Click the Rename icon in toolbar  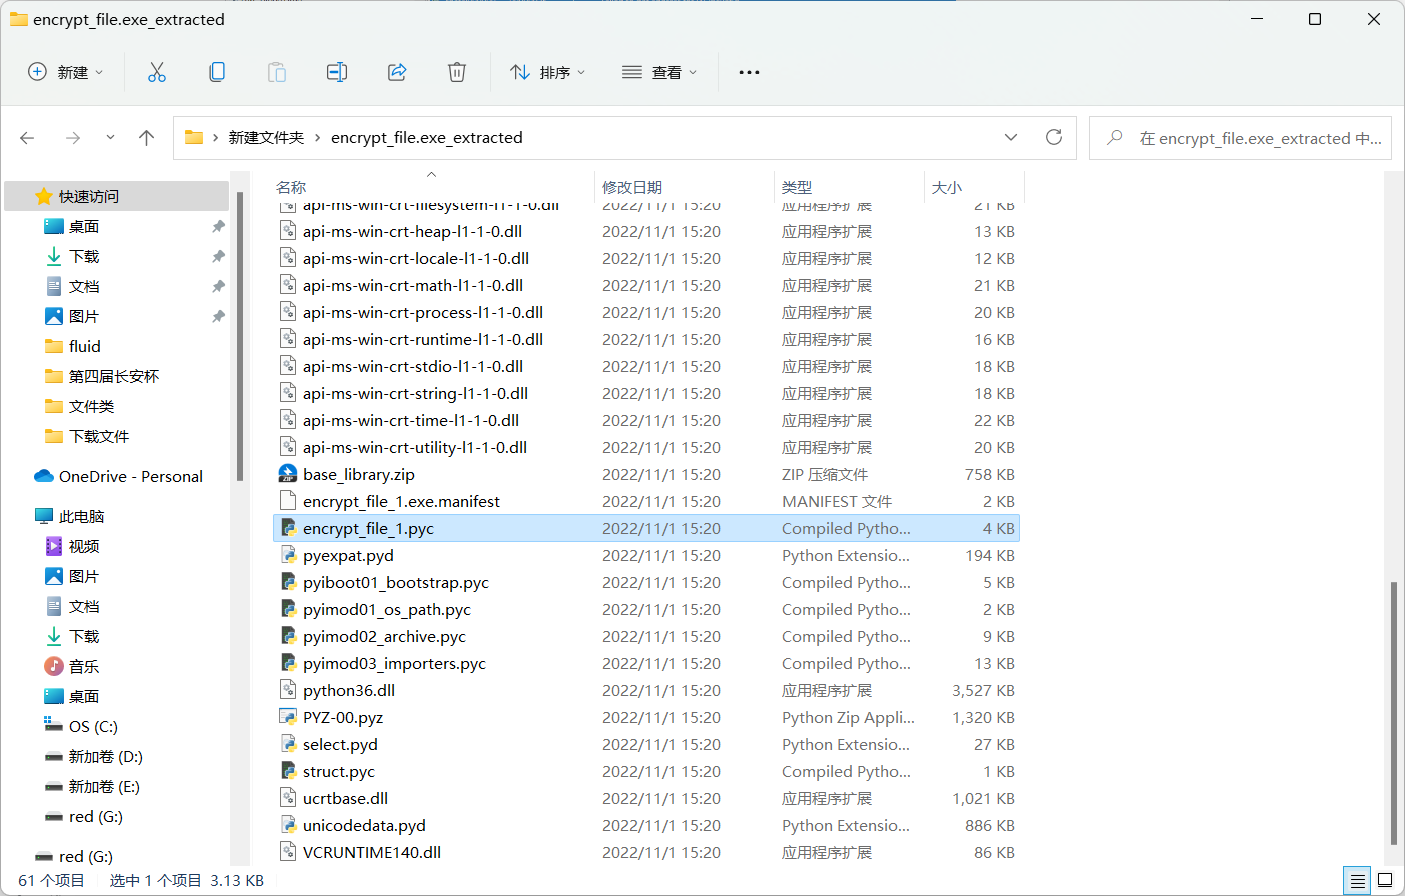(337, 72)
